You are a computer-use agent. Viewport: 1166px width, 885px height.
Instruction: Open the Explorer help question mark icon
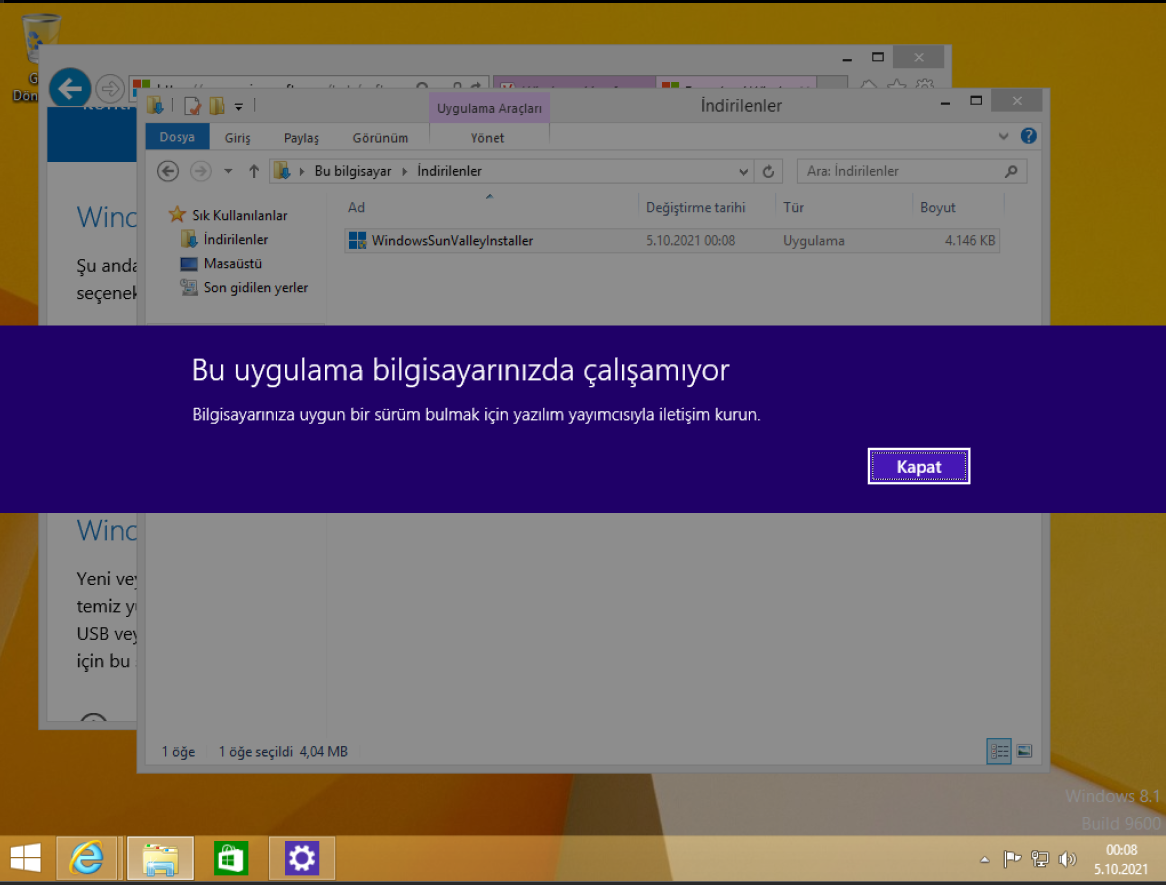click(x=1028, y=135)
